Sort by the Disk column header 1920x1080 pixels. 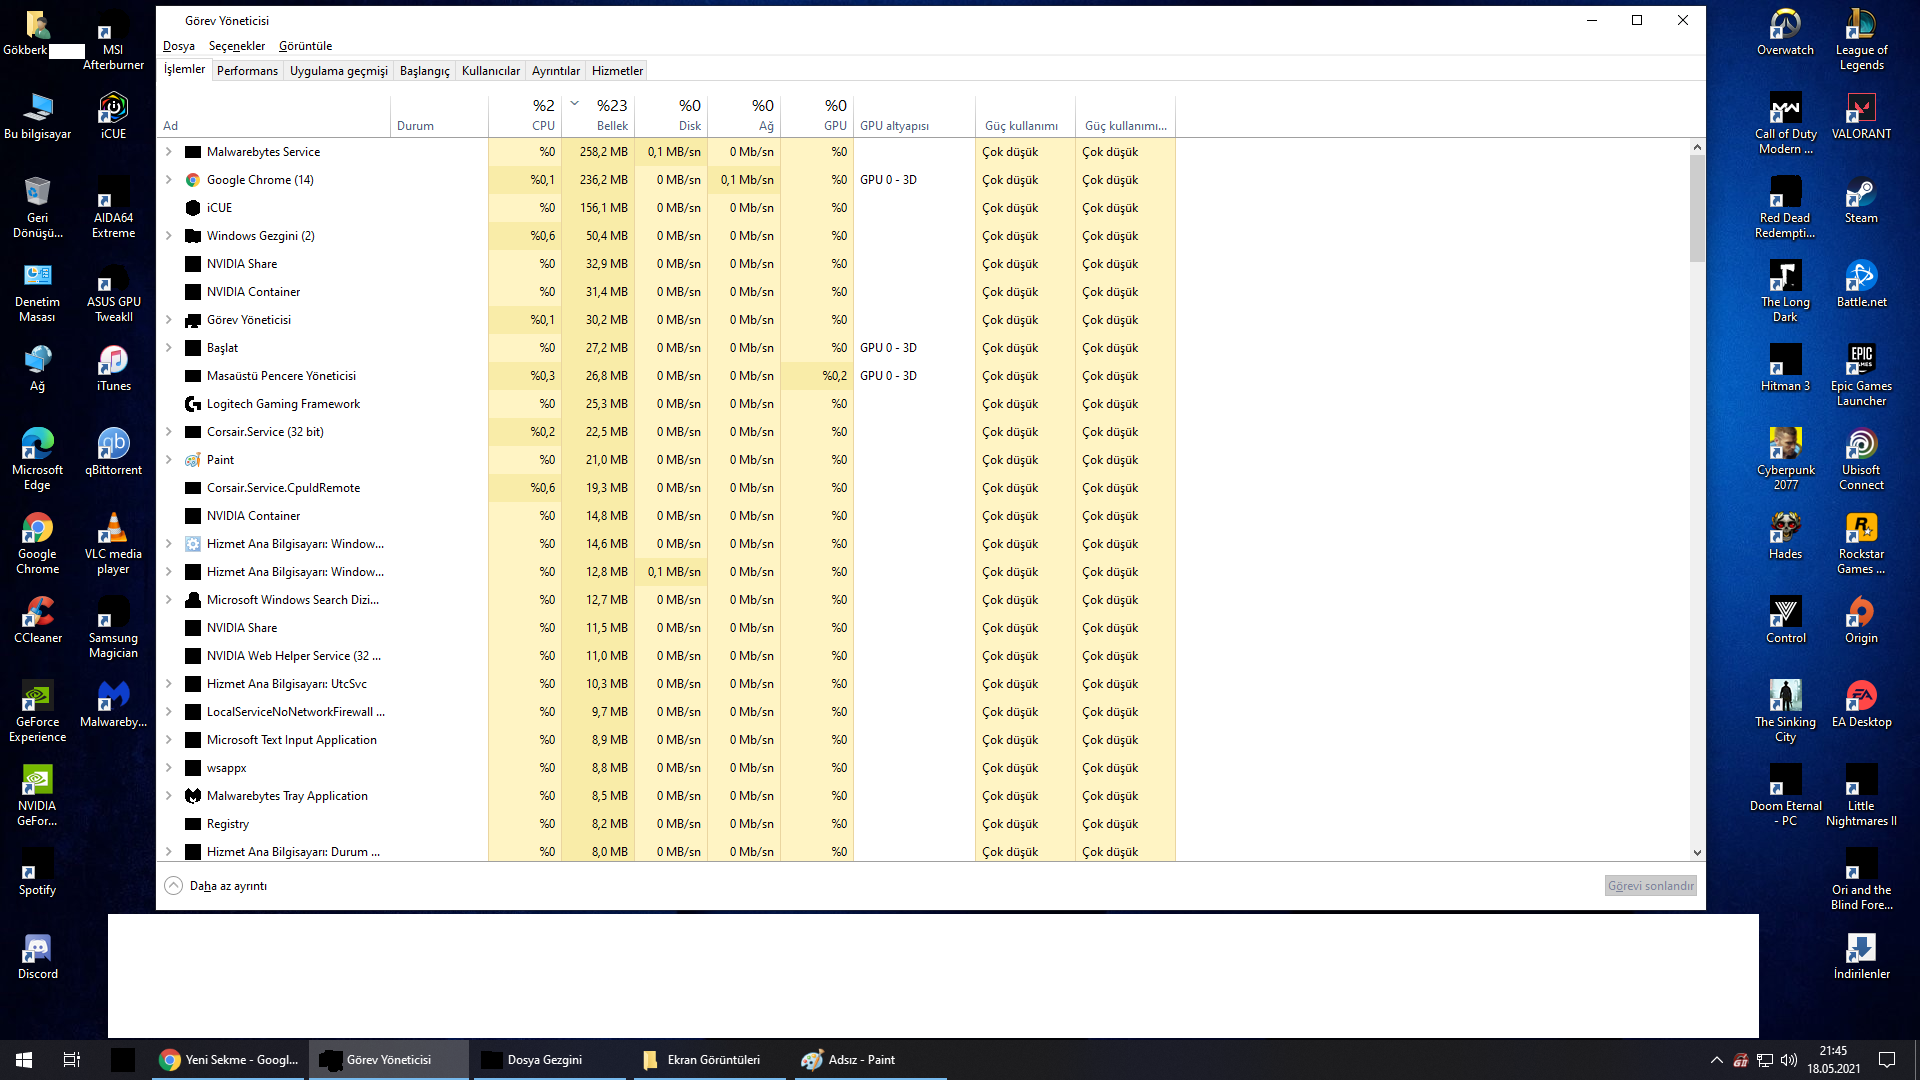tap(671, 116)
